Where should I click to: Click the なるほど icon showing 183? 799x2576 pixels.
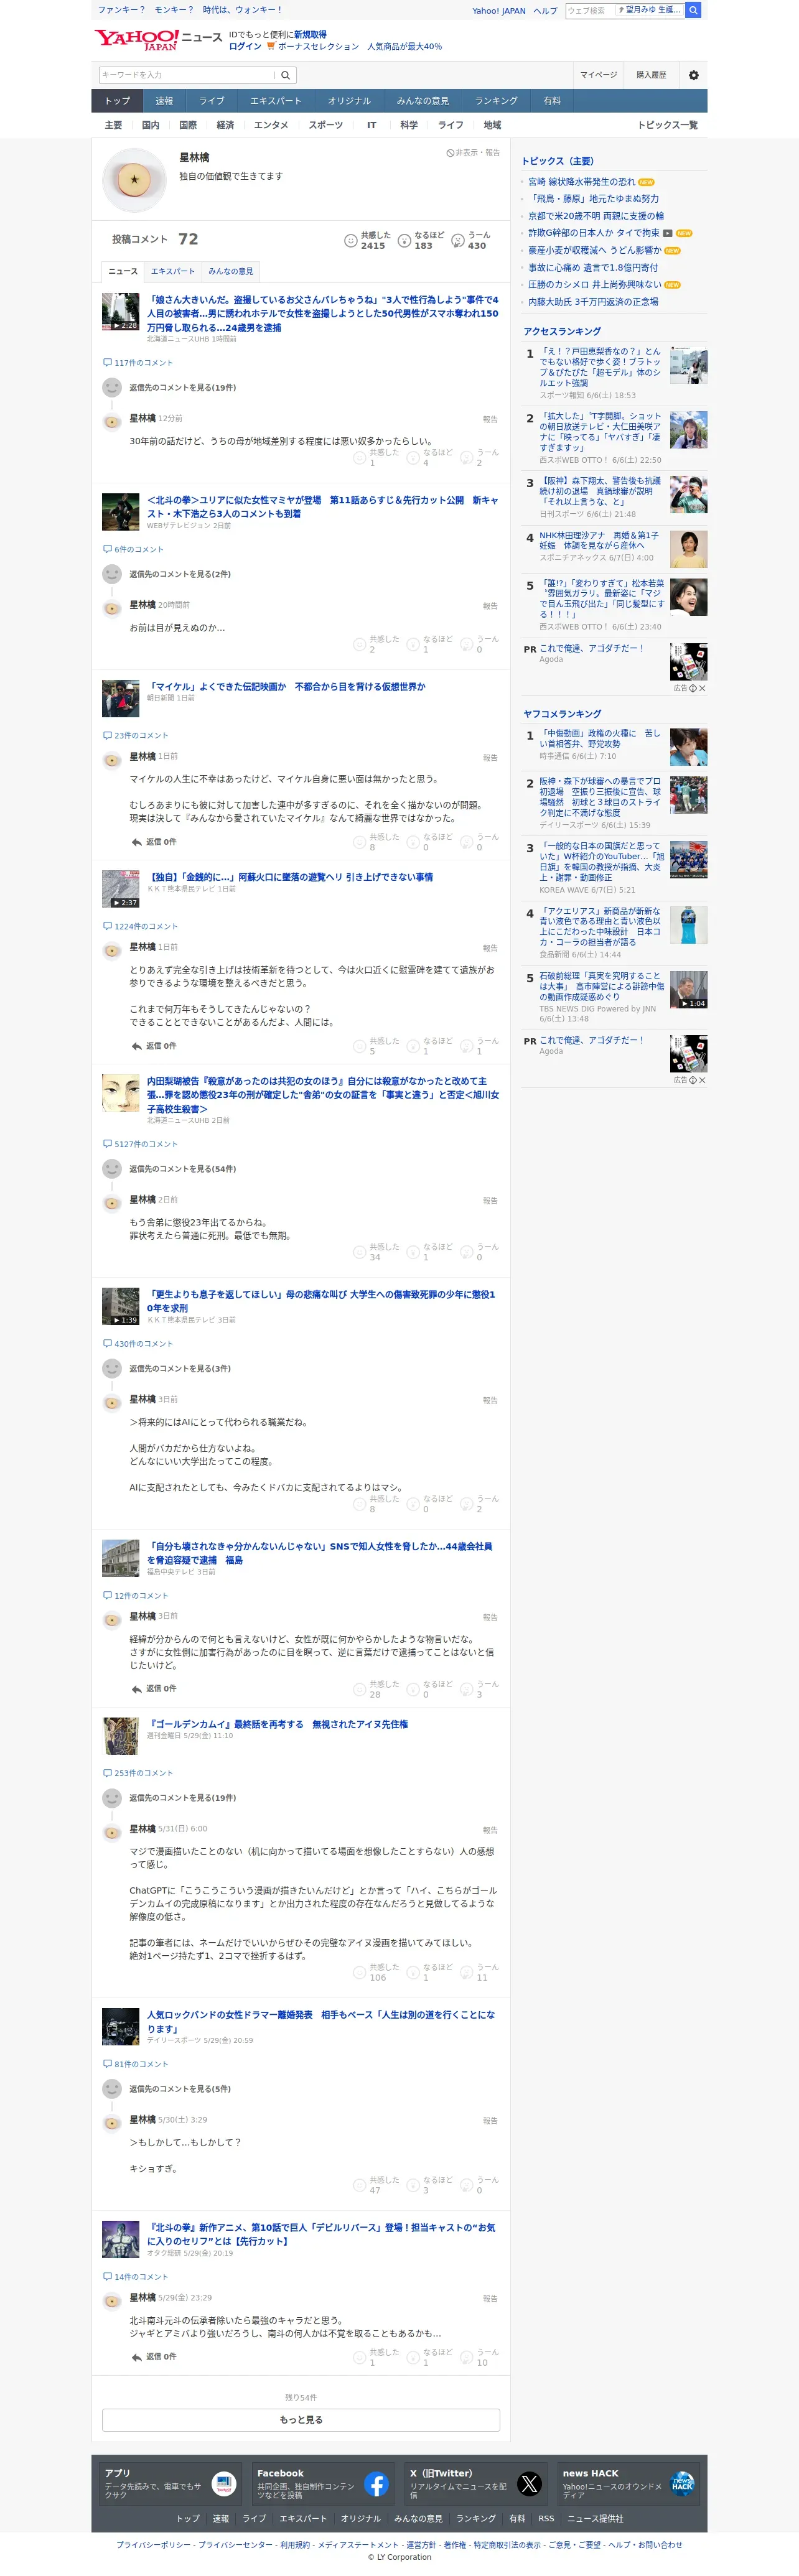pos(404,241)
